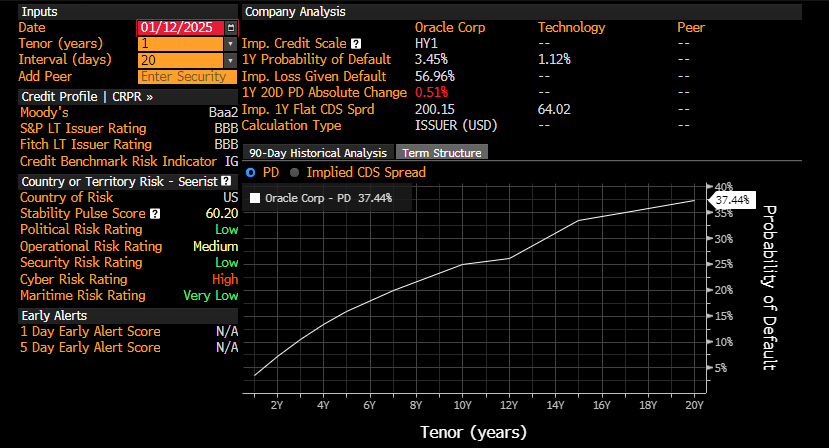The height and width of the screenshot is (448, 829).
Task: Click the Oracle 1Y PD value 3.45%
Action: coord(431,60)
